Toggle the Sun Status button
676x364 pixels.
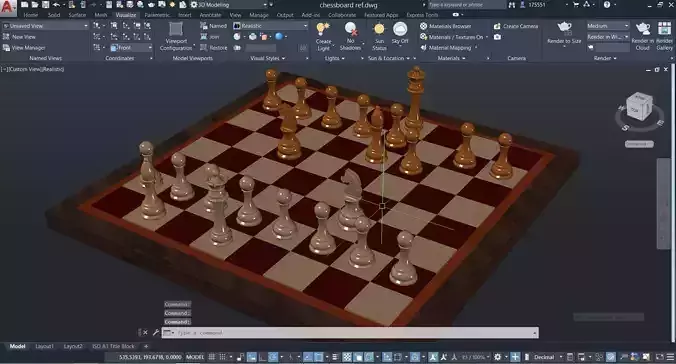[x=379, y=36]
